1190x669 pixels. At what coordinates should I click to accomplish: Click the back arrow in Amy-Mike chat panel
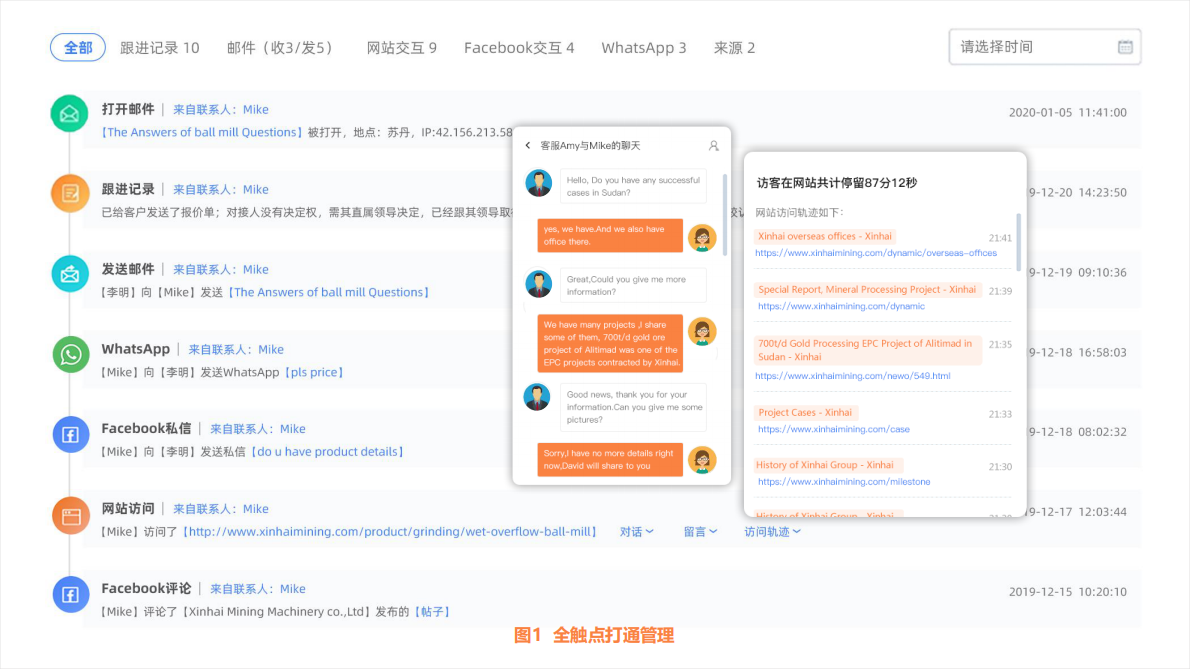tap(527, 146)
